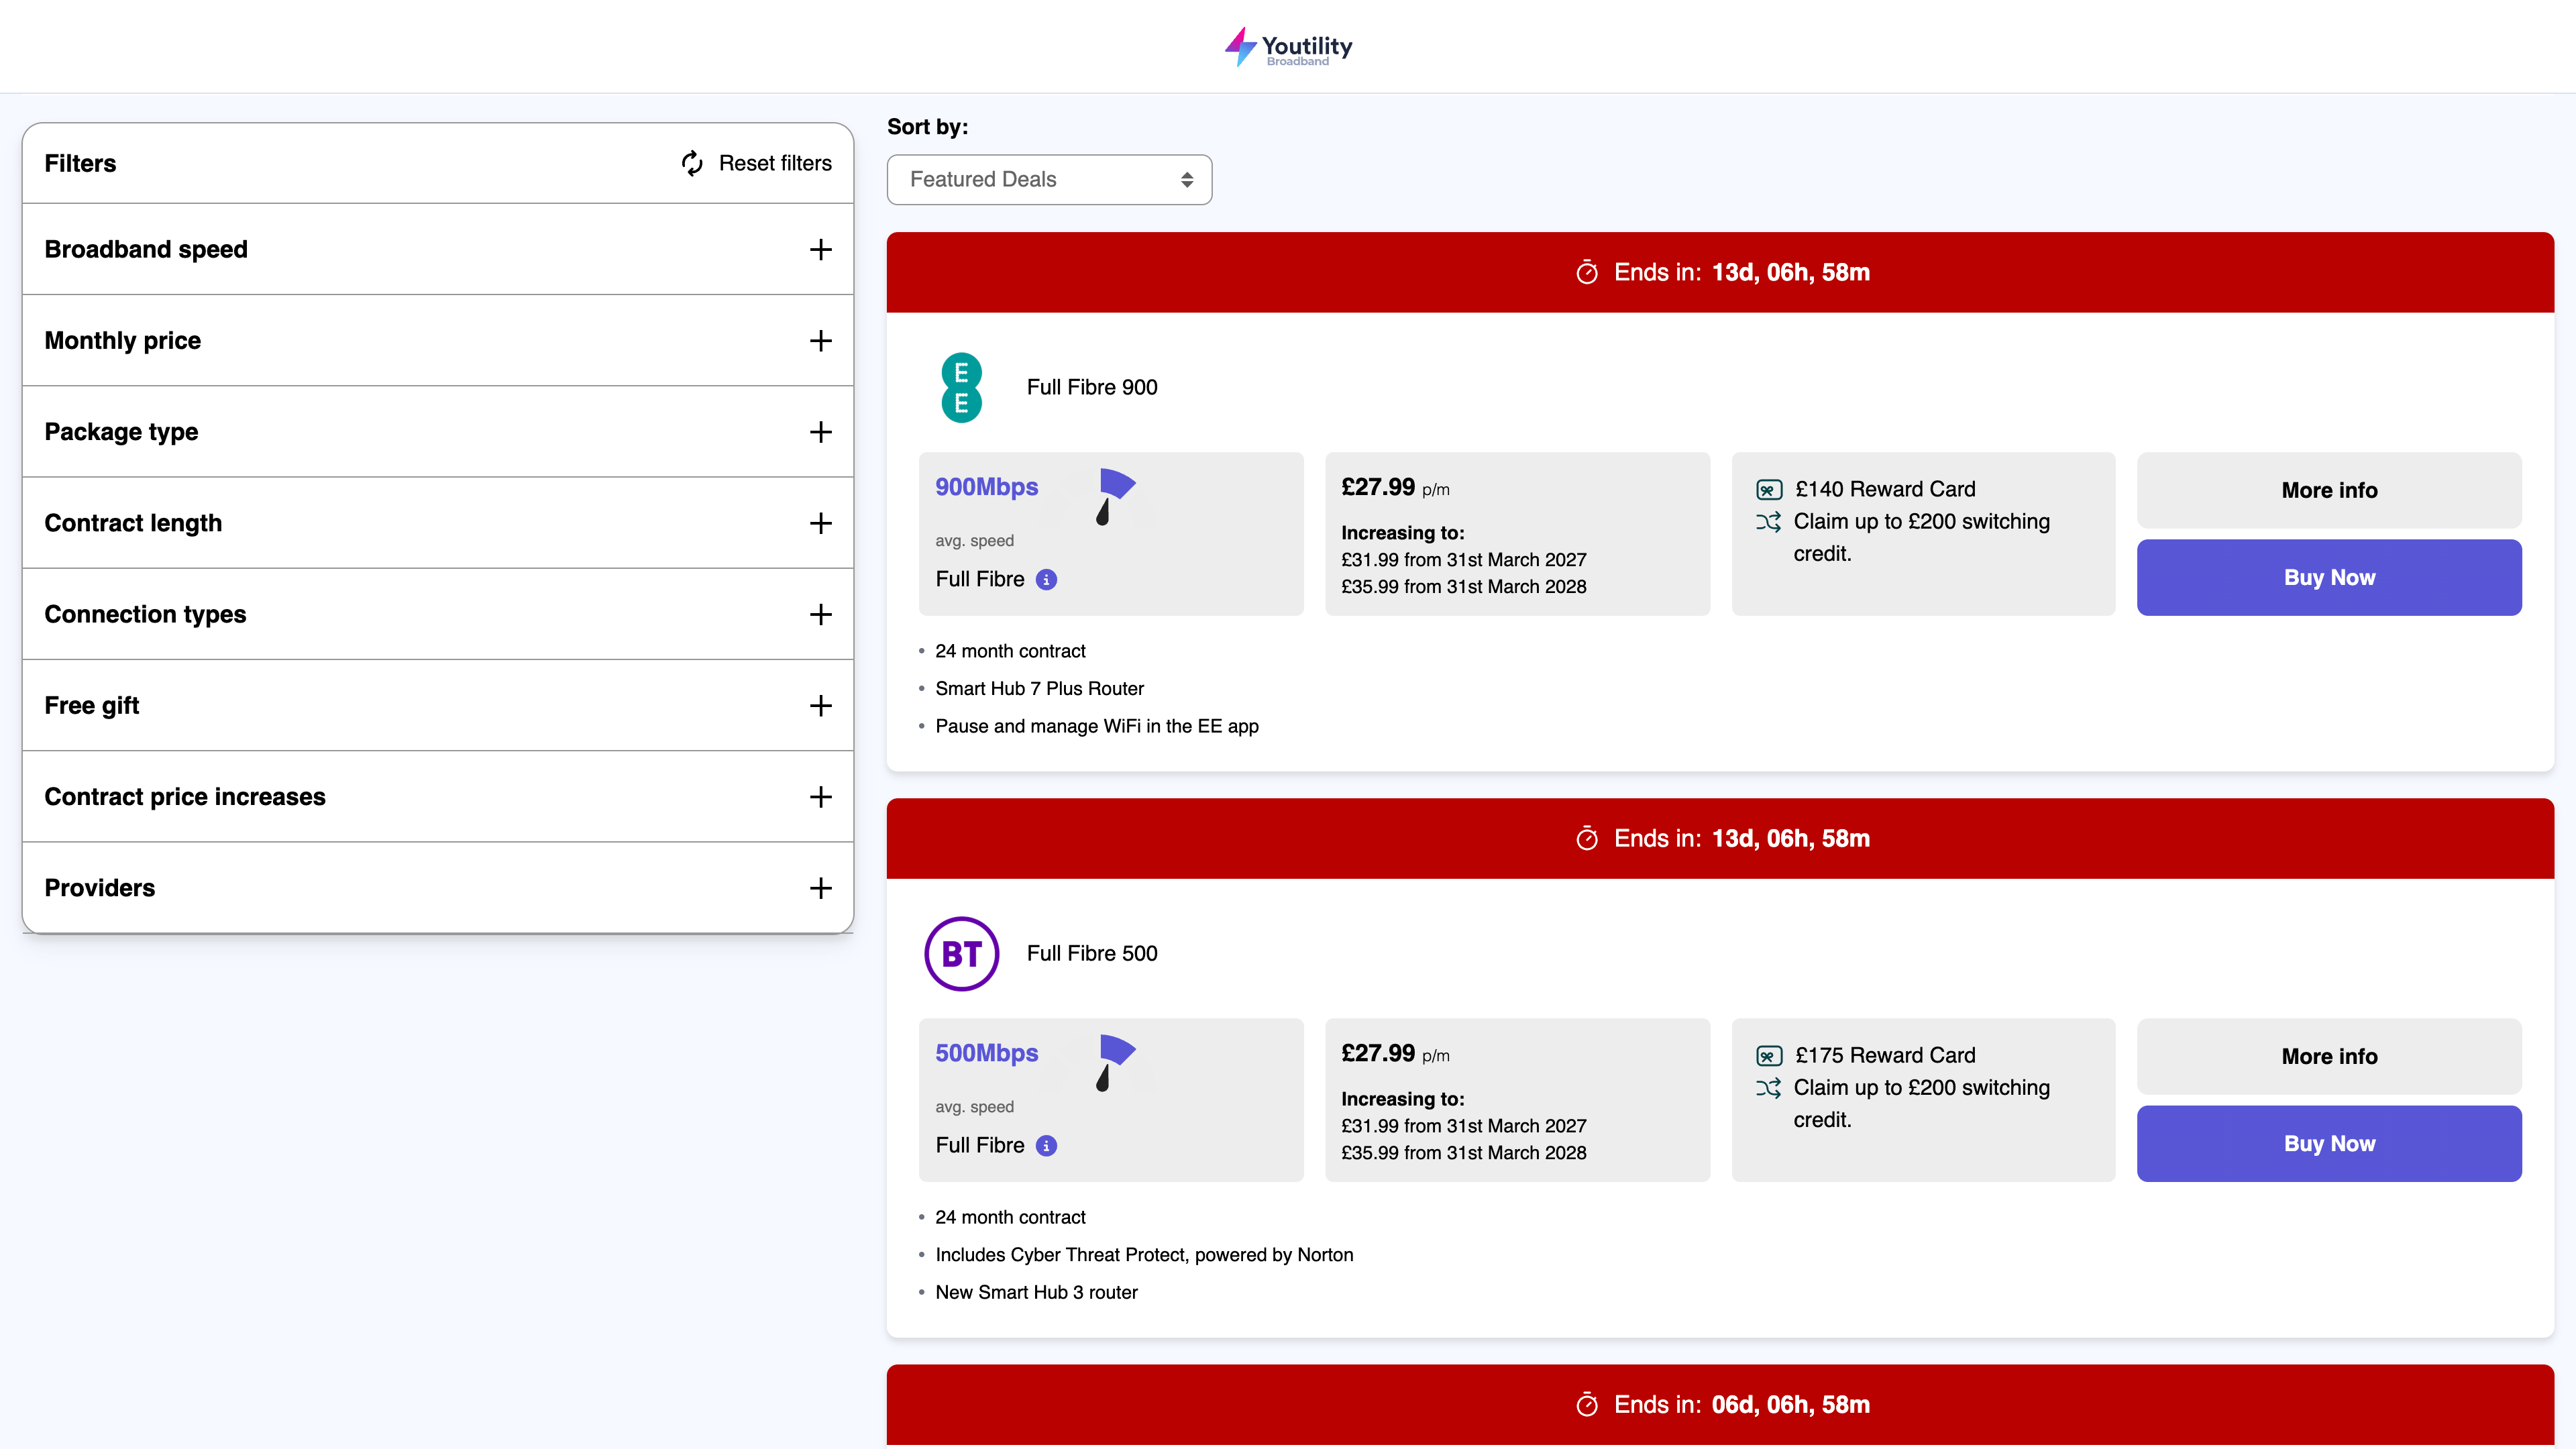
Task: Click 'Smart Hub 7 Plus Router' bullet
Action: (1039, 688)
